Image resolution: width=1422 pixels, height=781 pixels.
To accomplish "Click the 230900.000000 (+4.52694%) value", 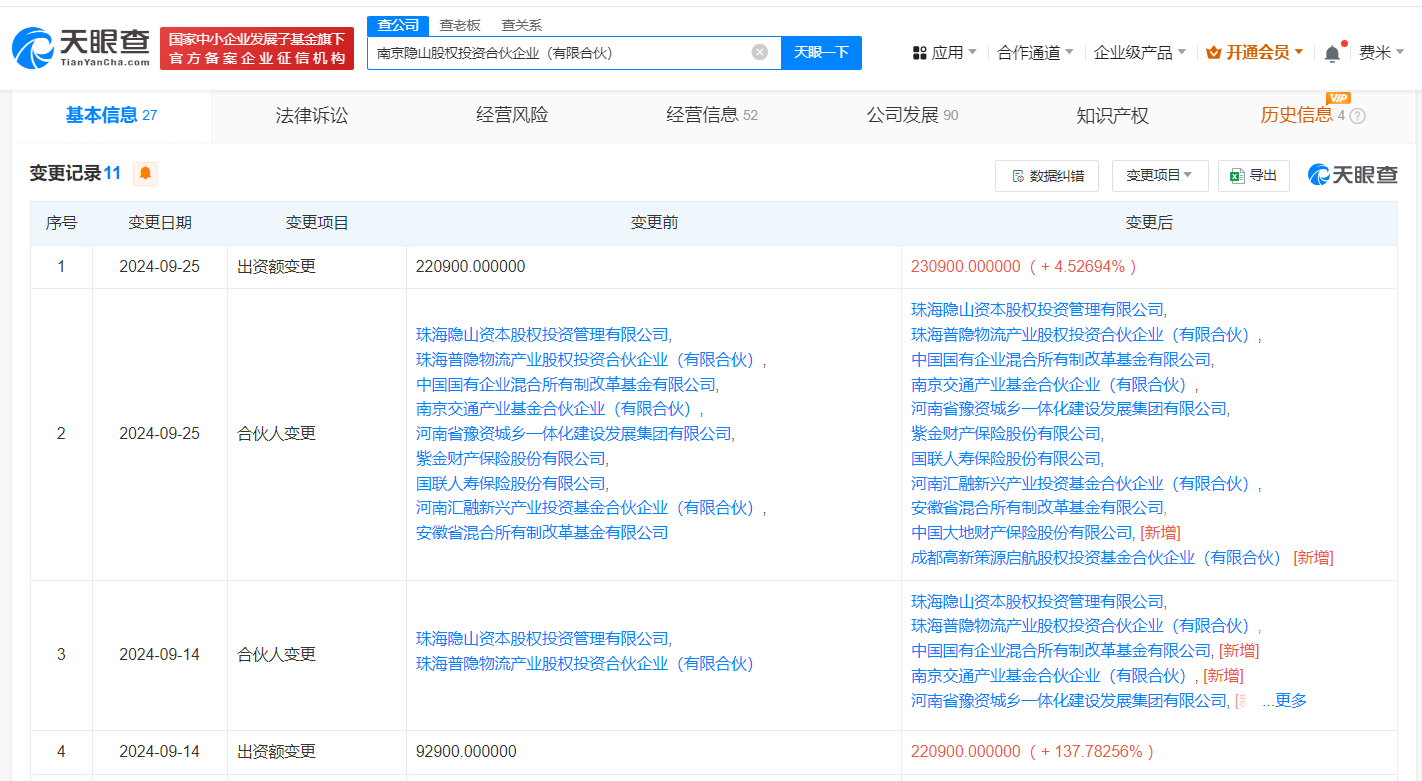I will coord(1024,267).
